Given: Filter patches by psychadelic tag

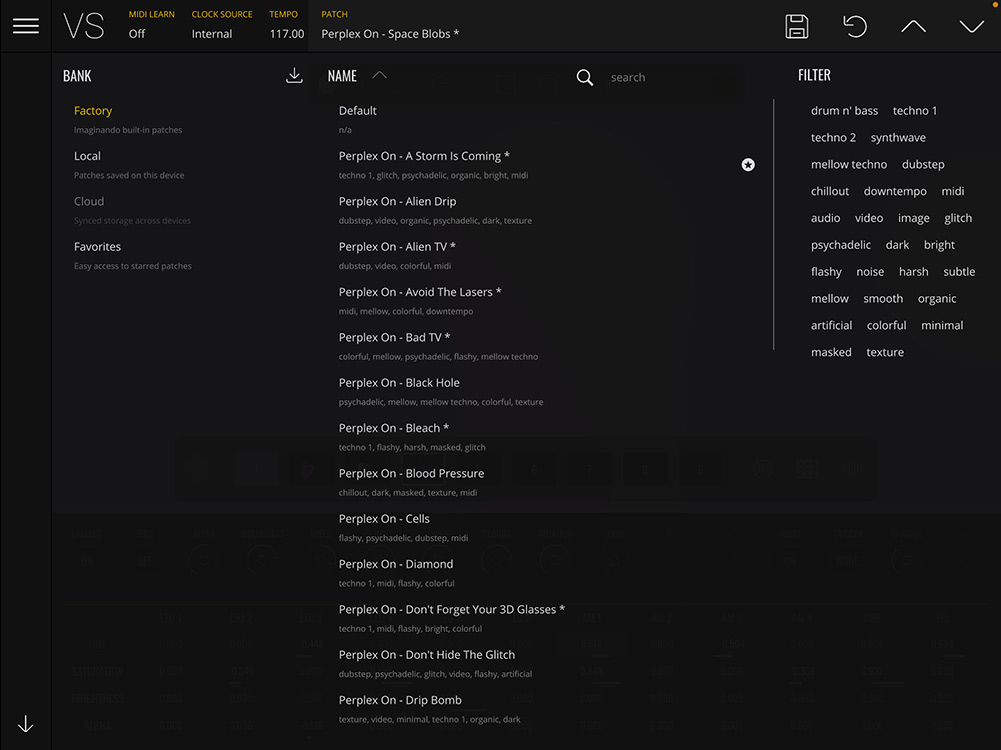Looking at the screenshot, I should coord(840,244).
